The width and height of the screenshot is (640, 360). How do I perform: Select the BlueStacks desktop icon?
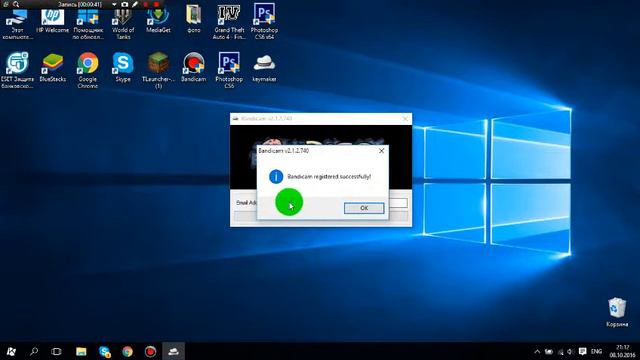(53, 68)
